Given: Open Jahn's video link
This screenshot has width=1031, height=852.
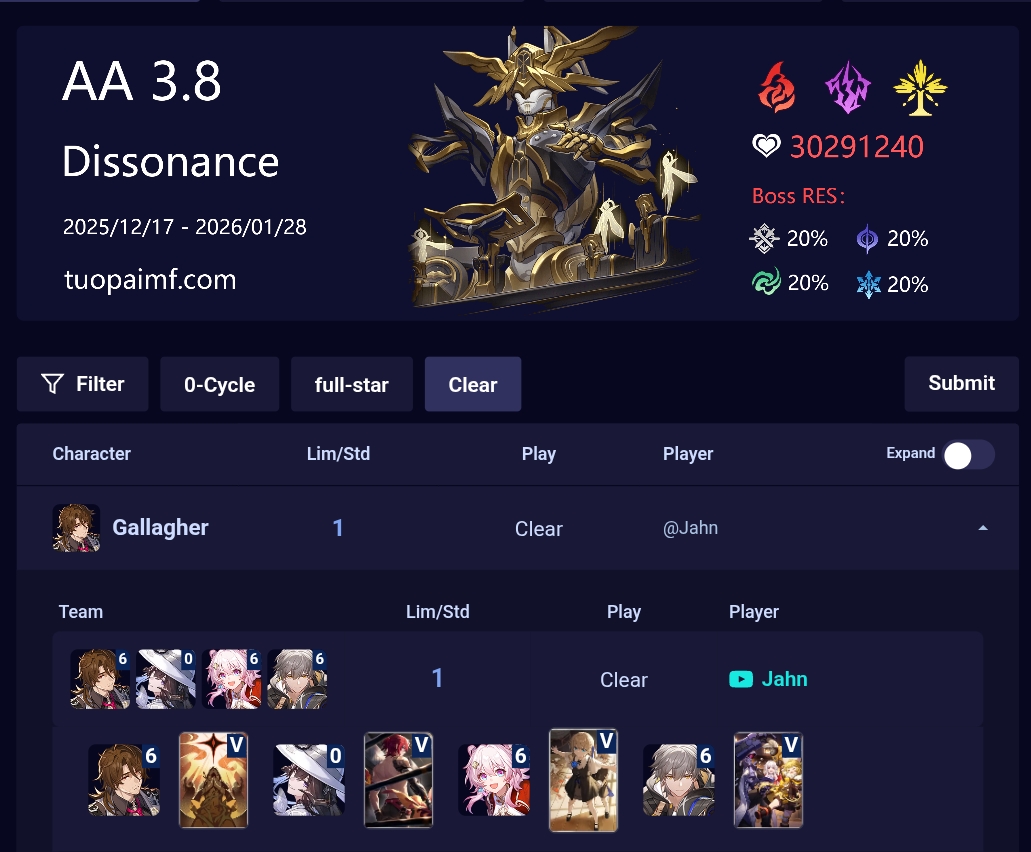Looking at the screenshot, I should [x=784, y=679].
